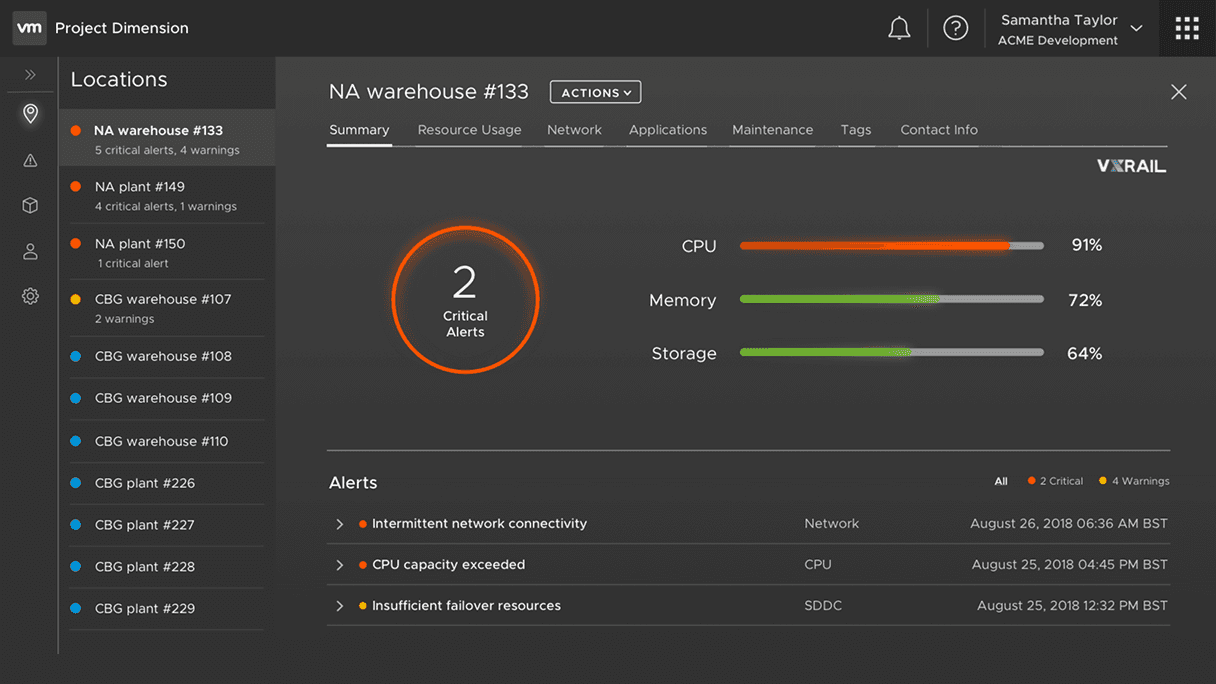Open the app grid launcher

1187,29
